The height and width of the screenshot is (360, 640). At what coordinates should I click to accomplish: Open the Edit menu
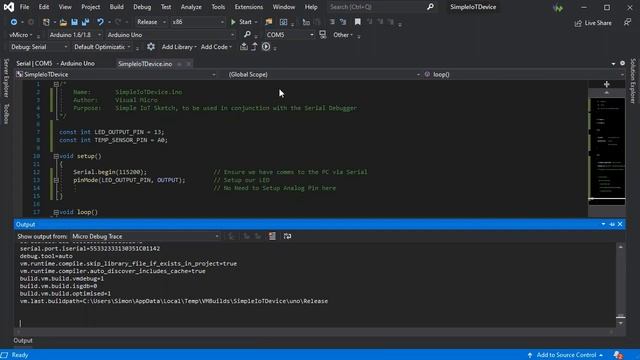point(44,7)
